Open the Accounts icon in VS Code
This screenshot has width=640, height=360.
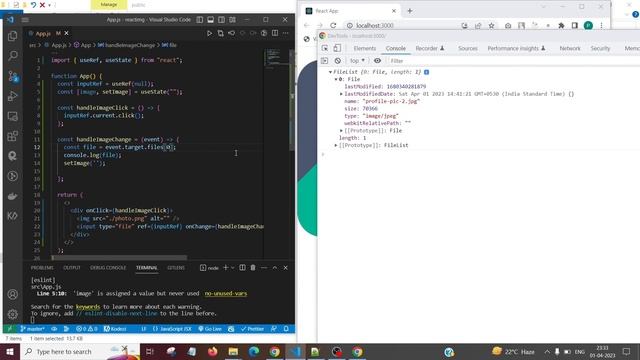click(x=13, y=294)
